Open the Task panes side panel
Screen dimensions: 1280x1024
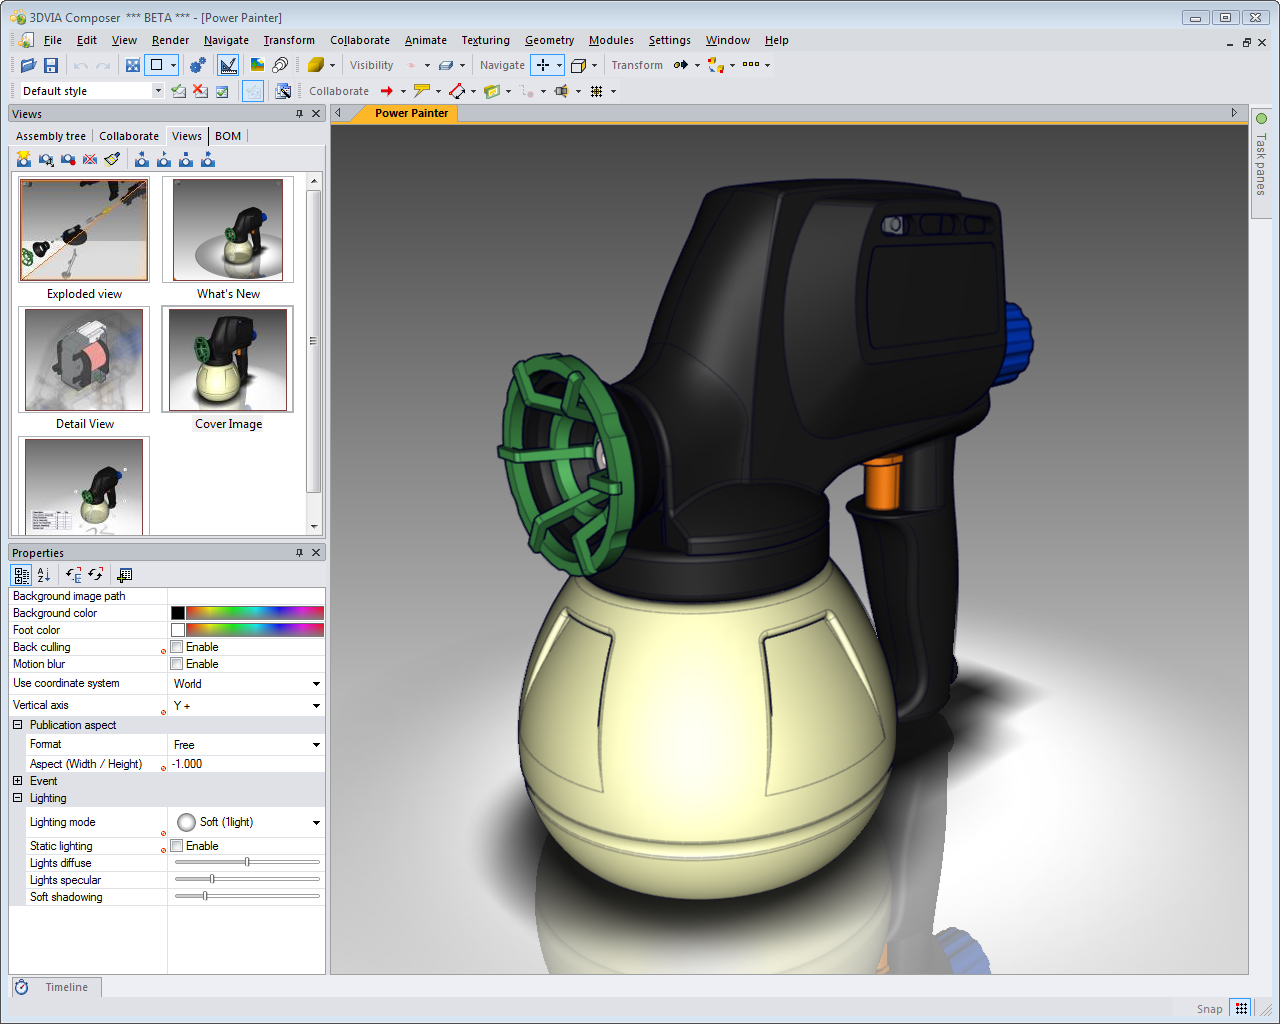[x=1261, y=160]
